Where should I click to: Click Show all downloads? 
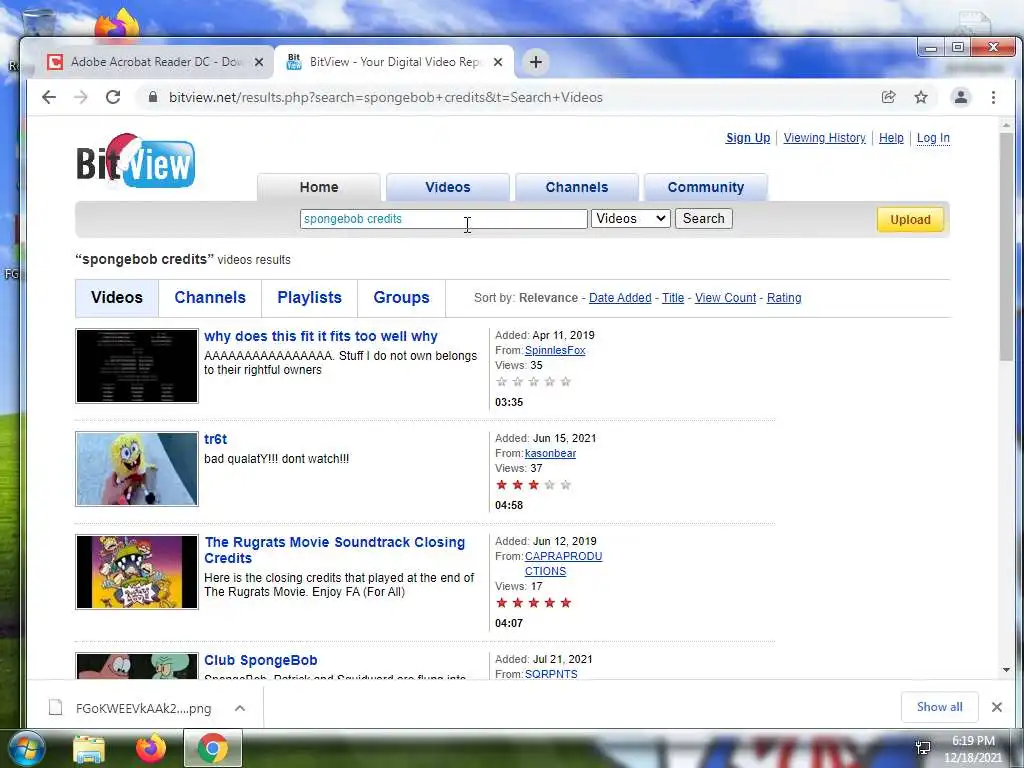pyautogui.click(x=939, y=707)
